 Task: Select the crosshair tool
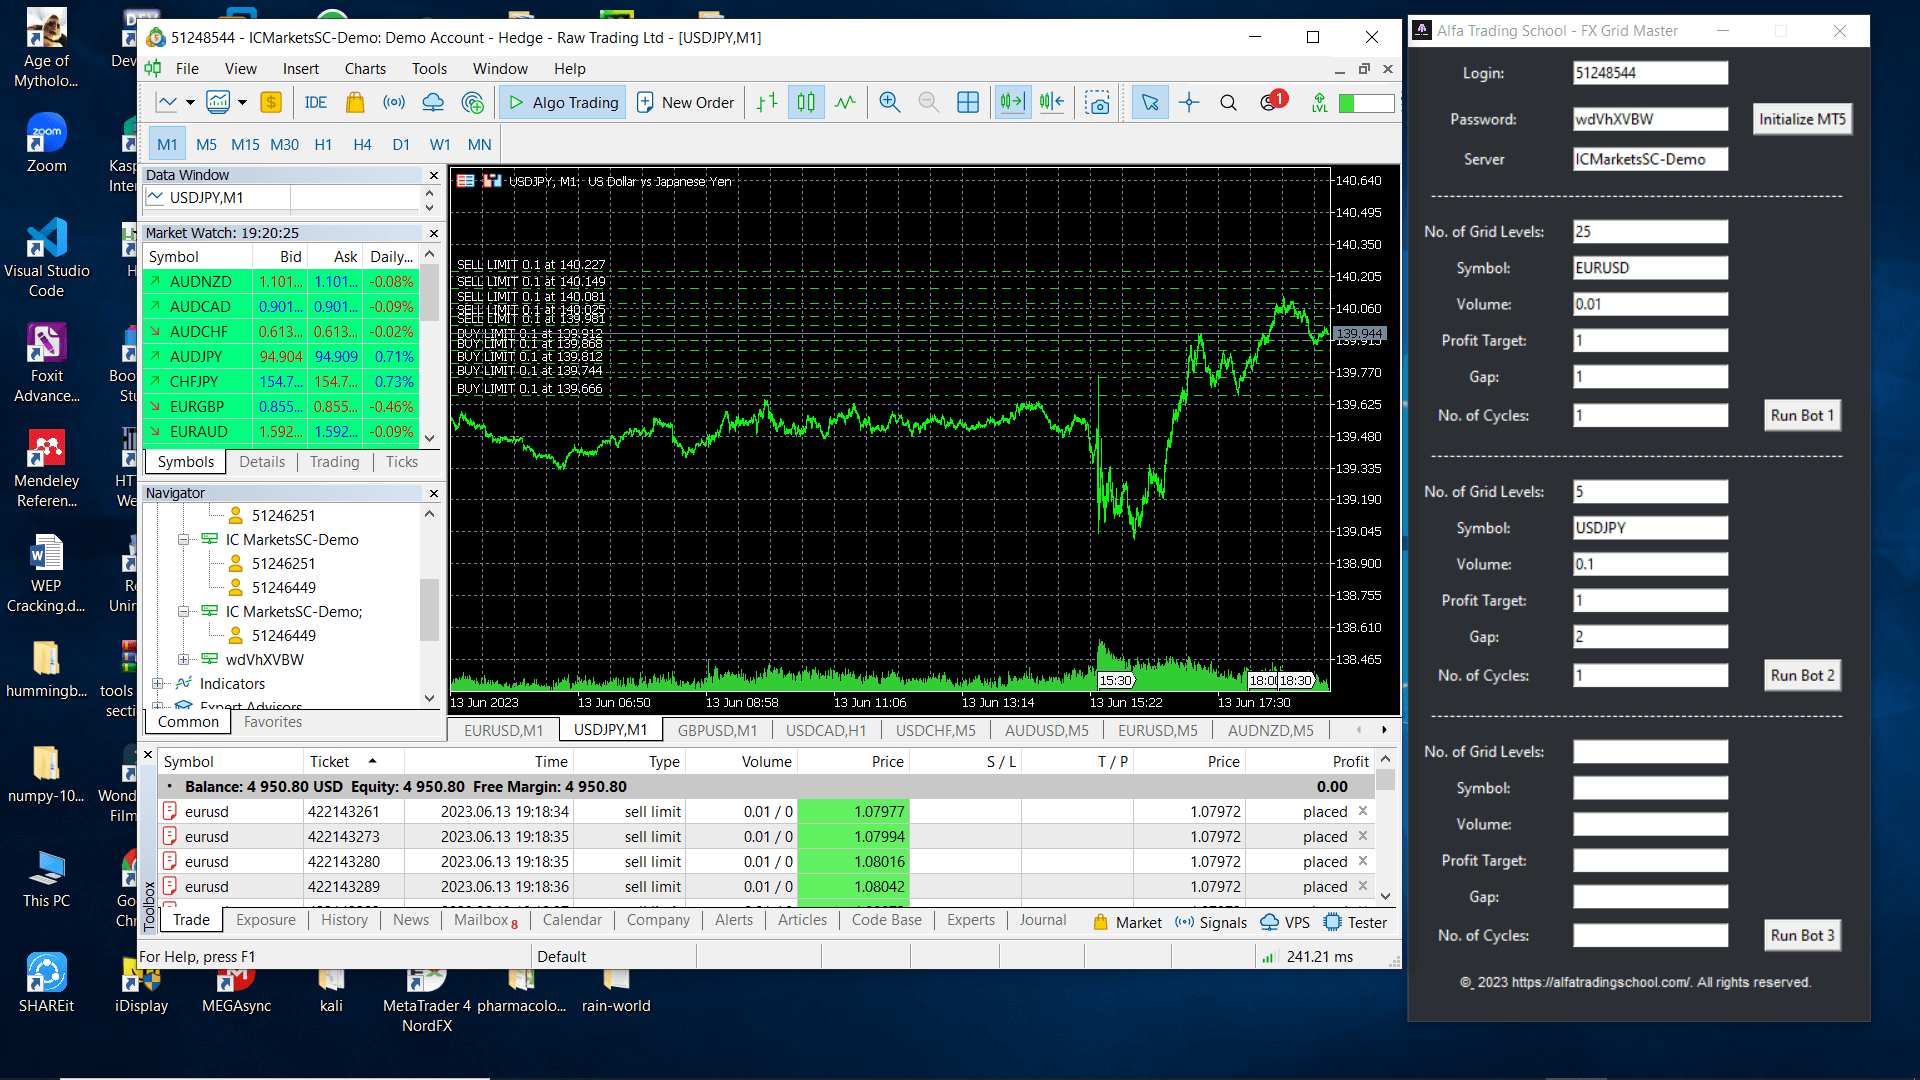1189,102
